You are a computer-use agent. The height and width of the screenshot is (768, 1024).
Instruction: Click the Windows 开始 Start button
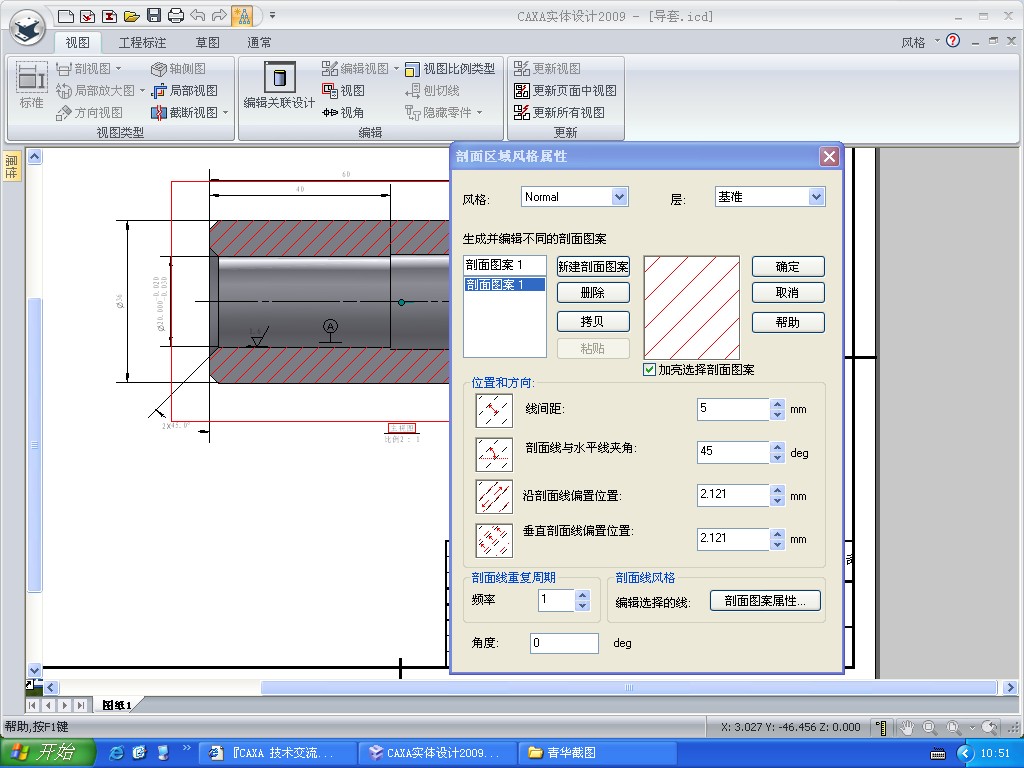tap(47, 752)
